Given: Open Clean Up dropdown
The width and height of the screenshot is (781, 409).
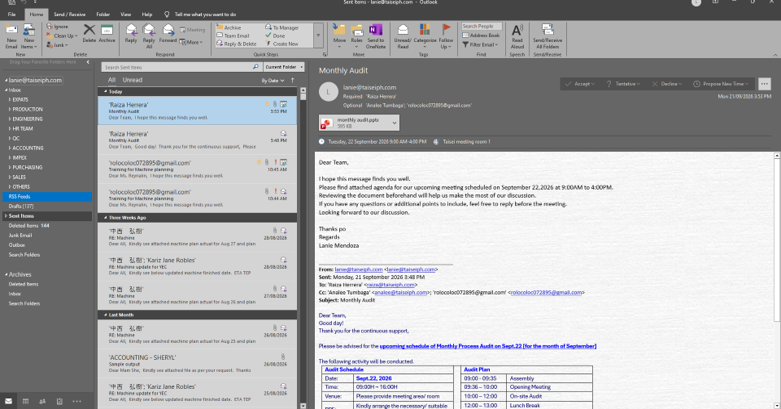Looking at the screenshot, I should point(62,36).
